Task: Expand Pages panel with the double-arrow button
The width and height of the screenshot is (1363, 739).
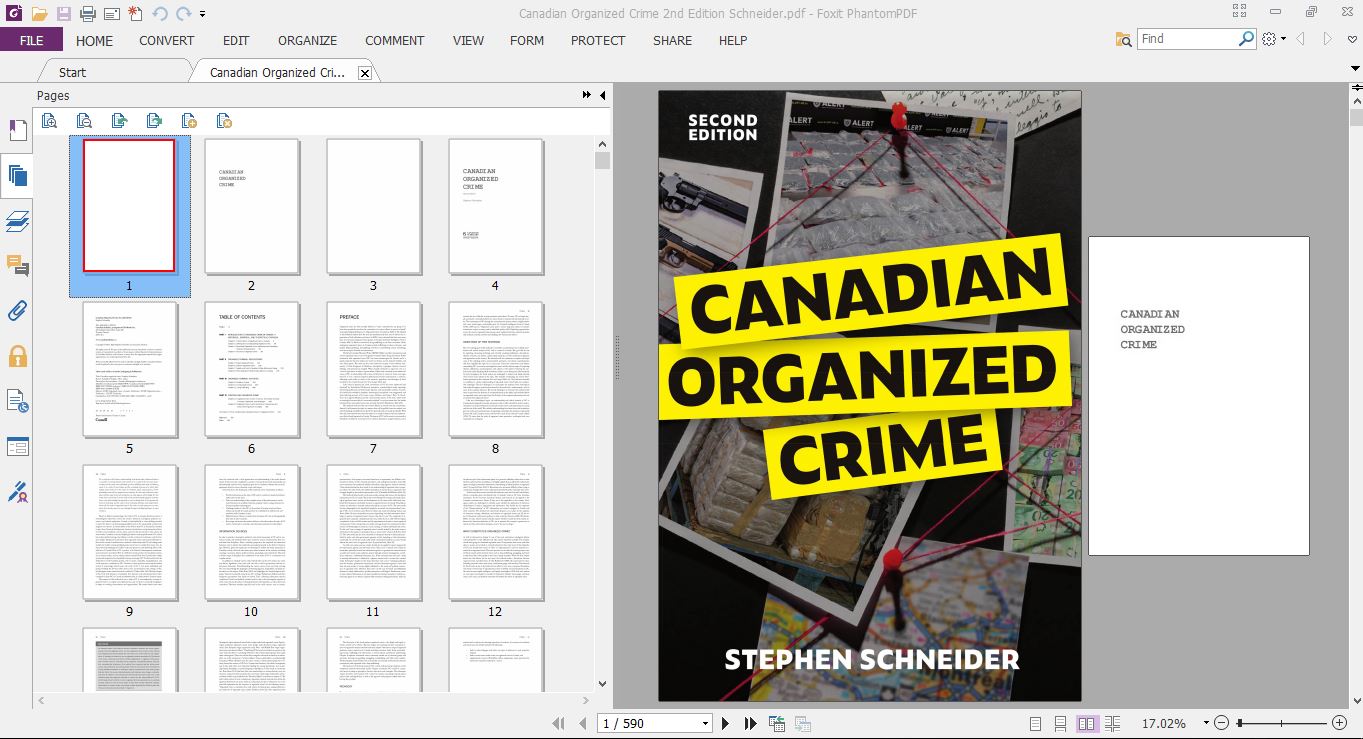Action: (587, 95)
